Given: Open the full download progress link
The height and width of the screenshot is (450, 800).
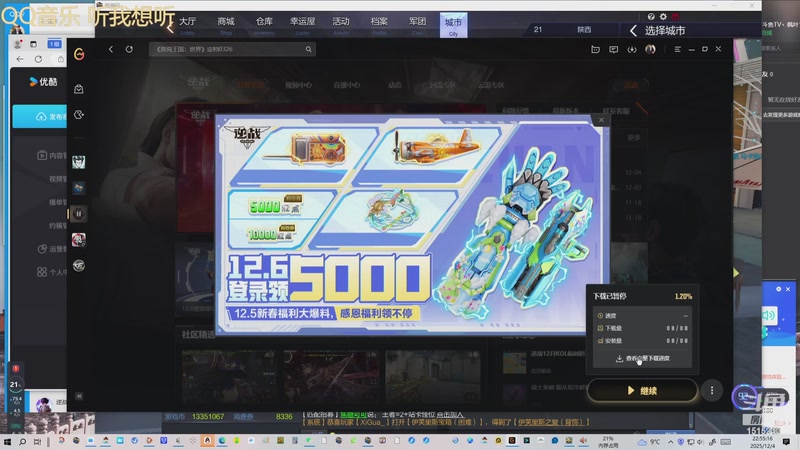Looking at the screenshot, I should click(x=642, y=359).
